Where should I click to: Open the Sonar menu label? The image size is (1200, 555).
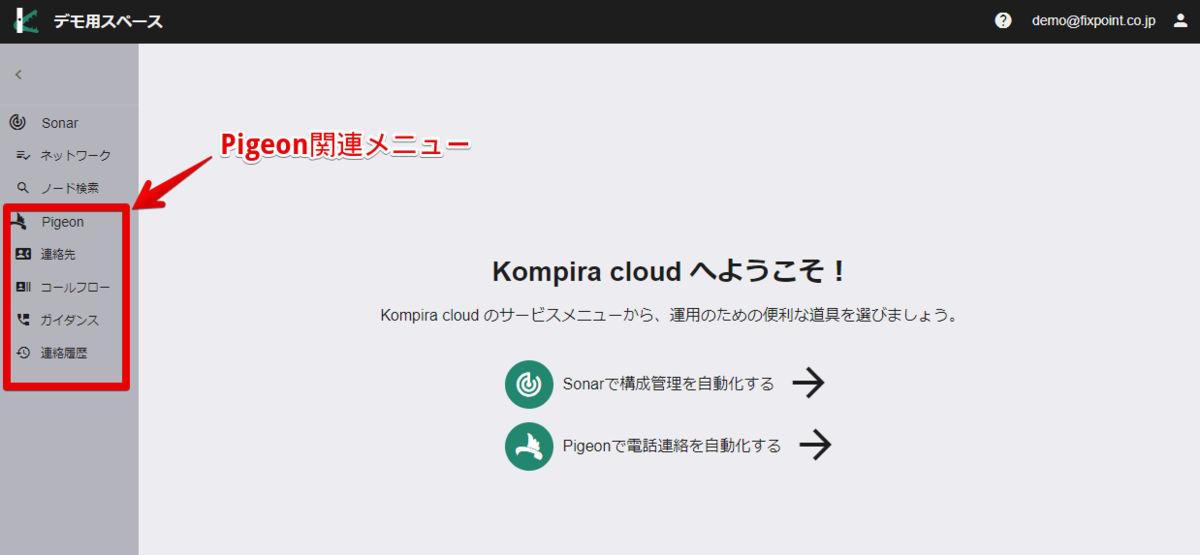pyautogui.click(x=60, y=123)
